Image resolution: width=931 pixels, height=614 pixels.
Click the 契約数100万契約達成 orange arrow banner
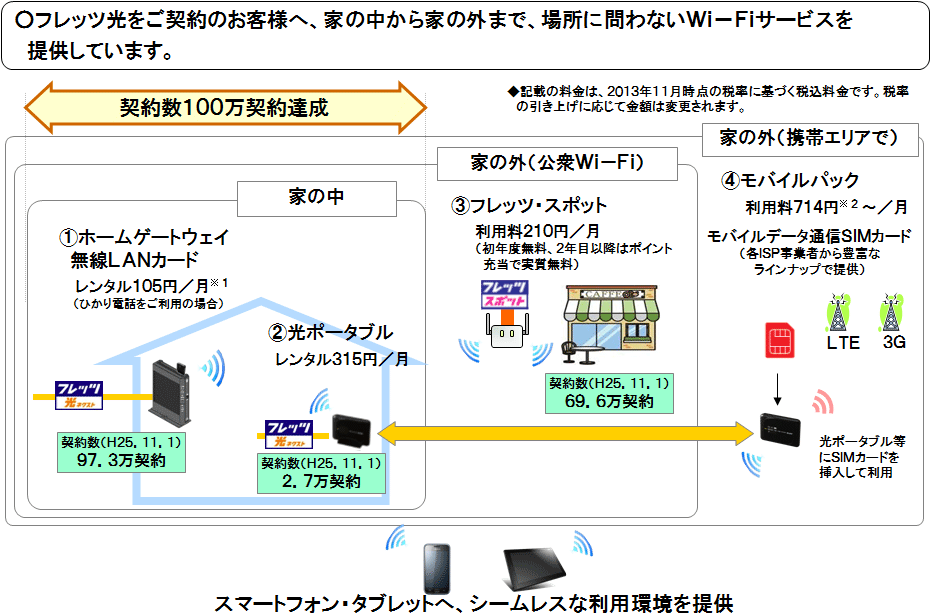pos(225,107)
